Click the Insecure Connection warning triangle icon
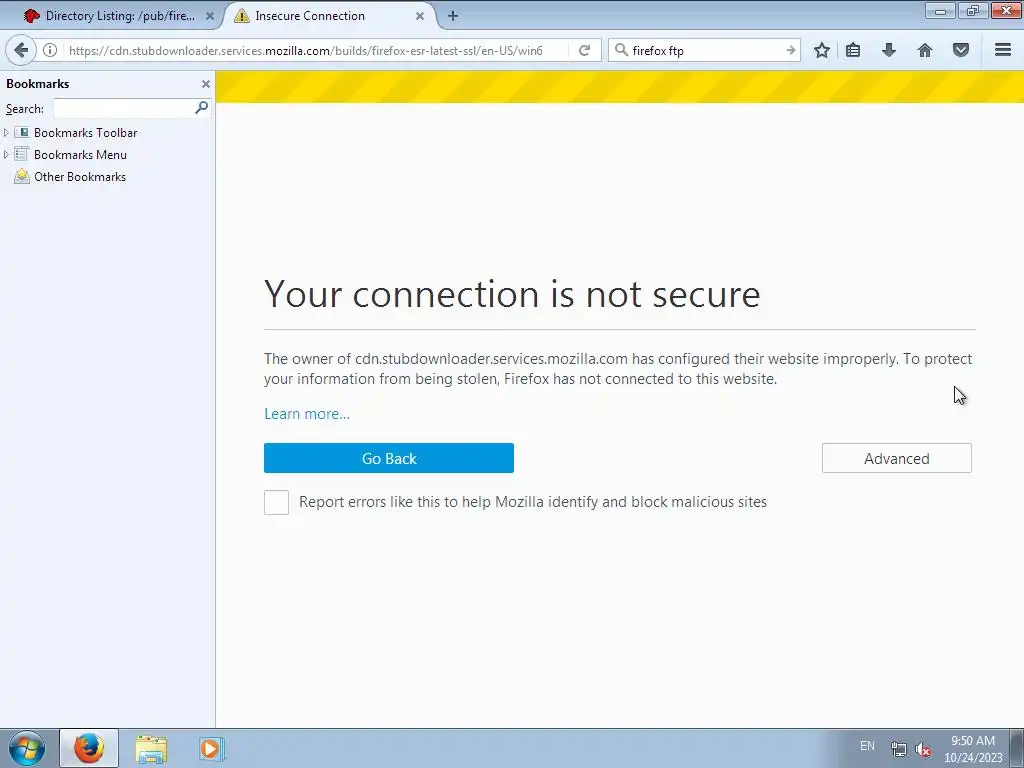Image resolution: width=1024 pixels, height=768 pixels. pos(242,16)
